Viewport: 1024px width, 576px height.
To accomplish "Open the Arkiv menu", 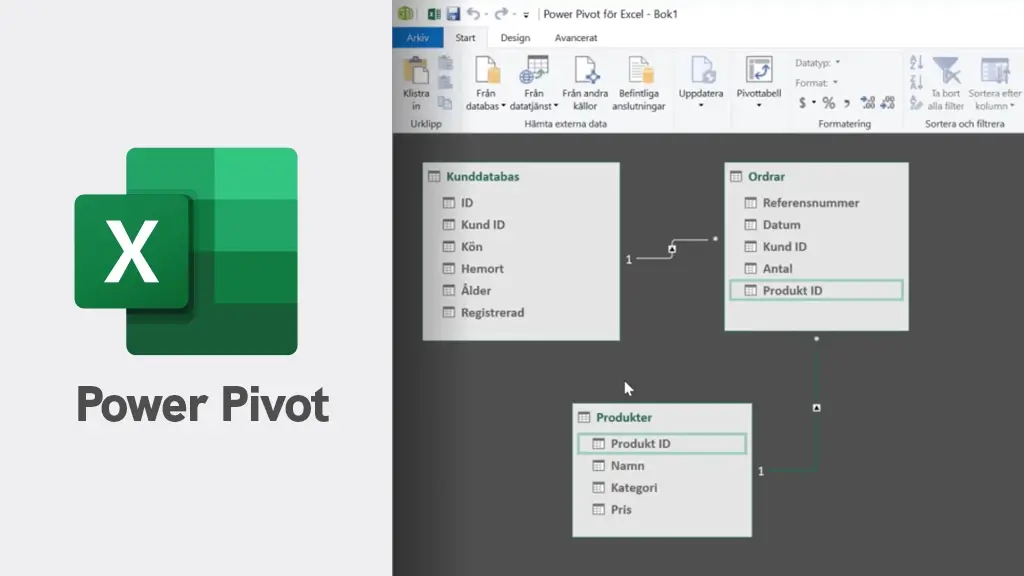I will coord(418,36).
